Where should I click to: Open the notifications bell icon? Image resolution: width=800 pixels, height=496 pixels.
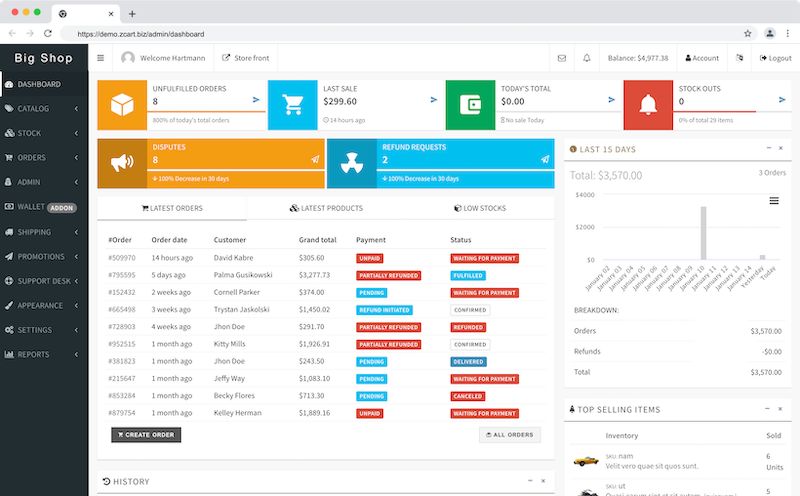tap(587, 58)
